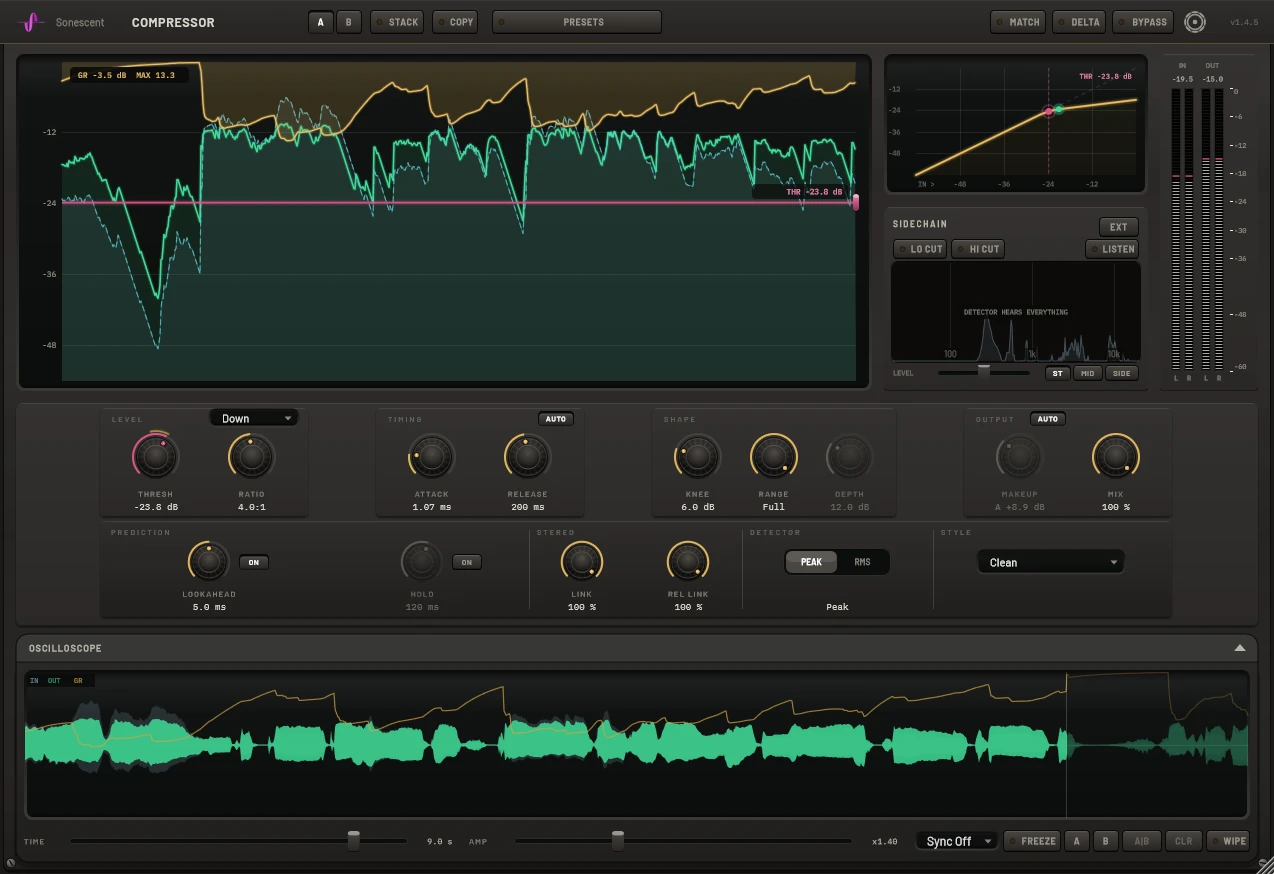Click oscilloscope snapshot A button
The width and height of the screenshot is (1274, 874).
point(1077,841)
